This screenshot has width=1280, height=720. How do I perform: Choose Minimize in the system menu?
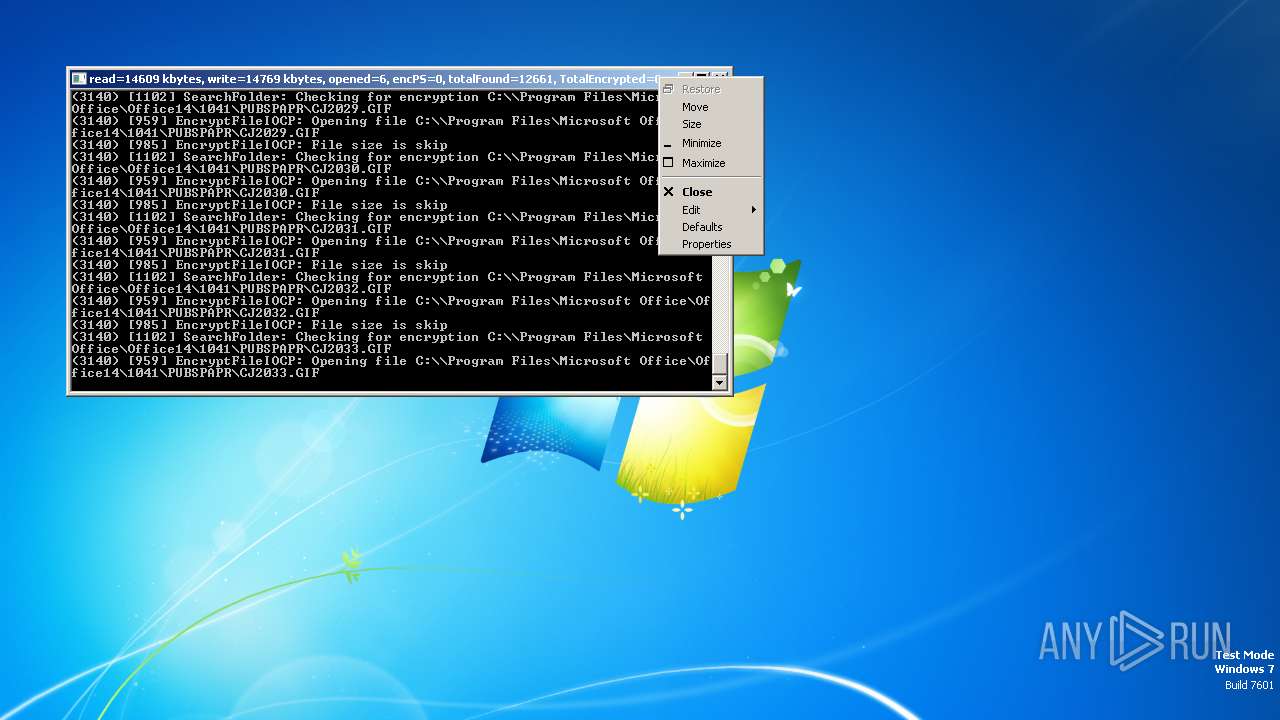pyautogui.click(x=711, y=143)
